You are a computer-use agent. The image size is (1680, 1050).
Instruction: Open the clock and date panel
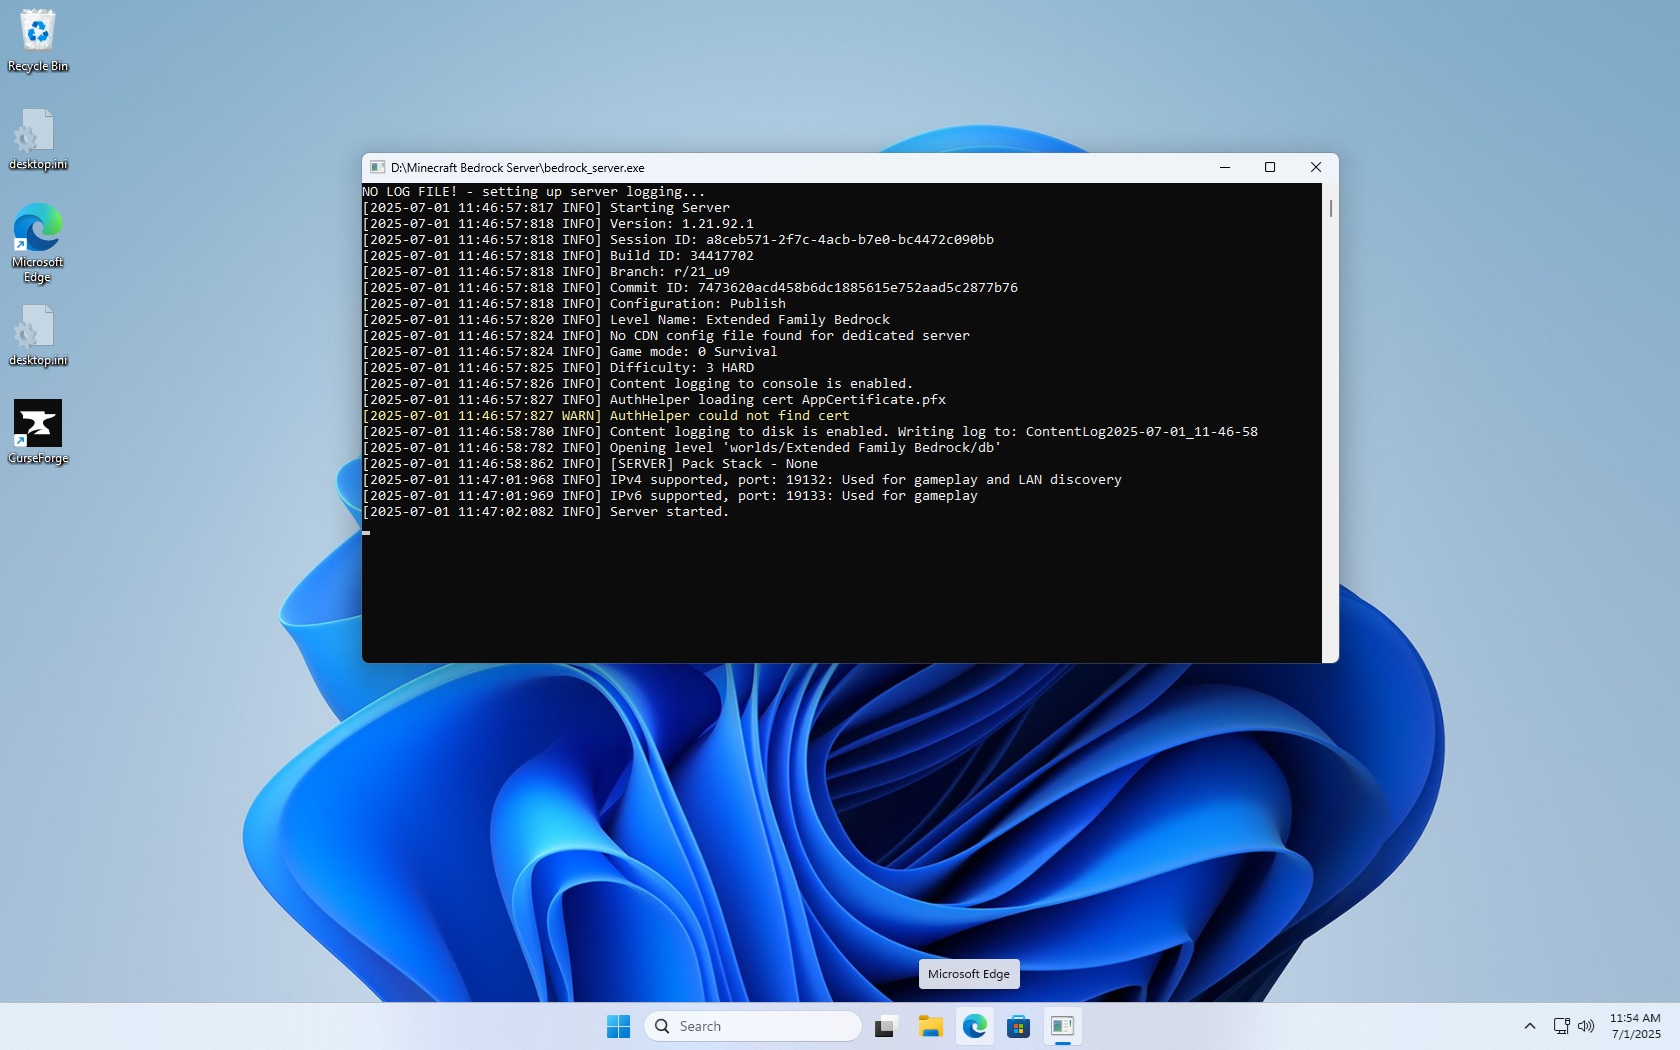pos(1635,1026)
